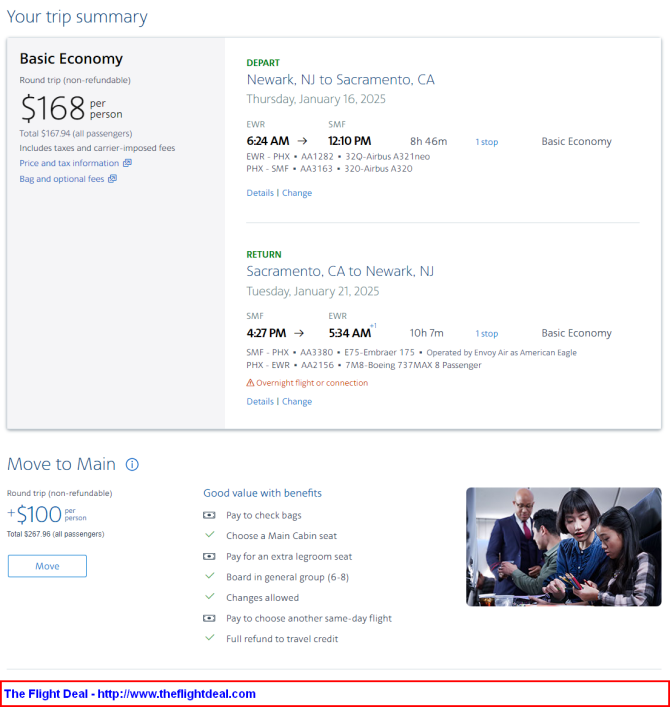The image size is (670, 707).
Task: Change the Newark to Sacramento departing flight
Action: 297,193
